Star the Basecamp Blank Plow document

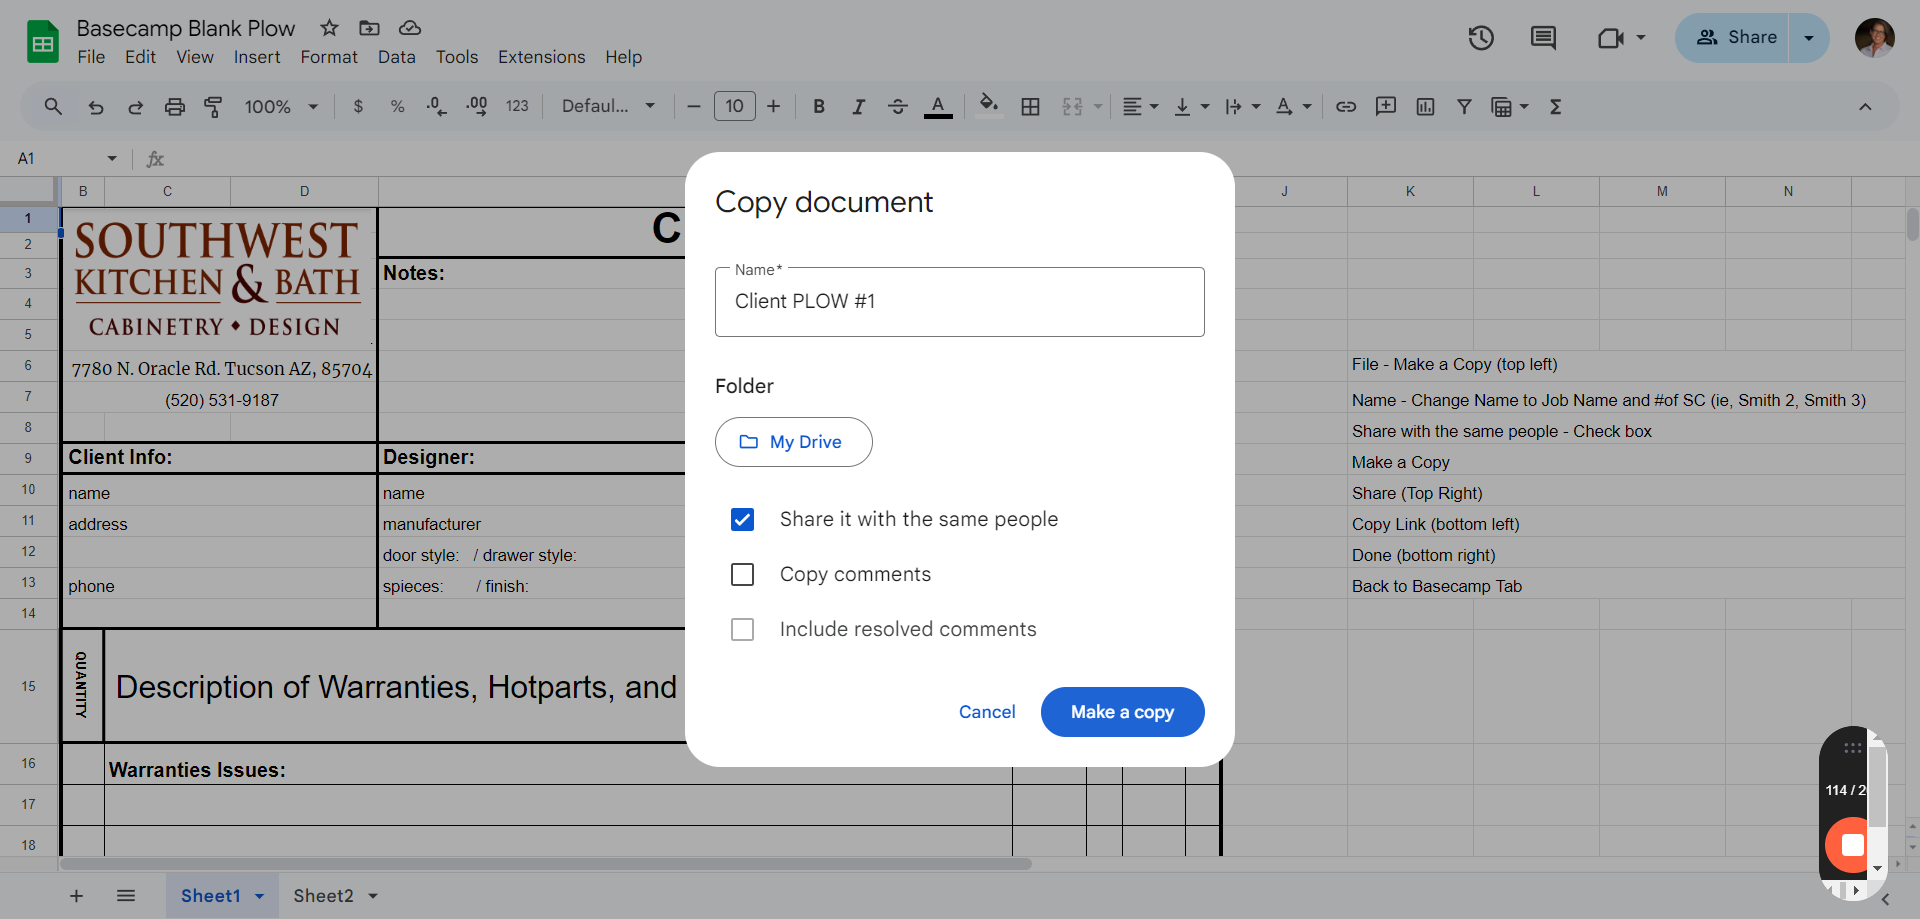pyautogui.click(x=329, y=28)
